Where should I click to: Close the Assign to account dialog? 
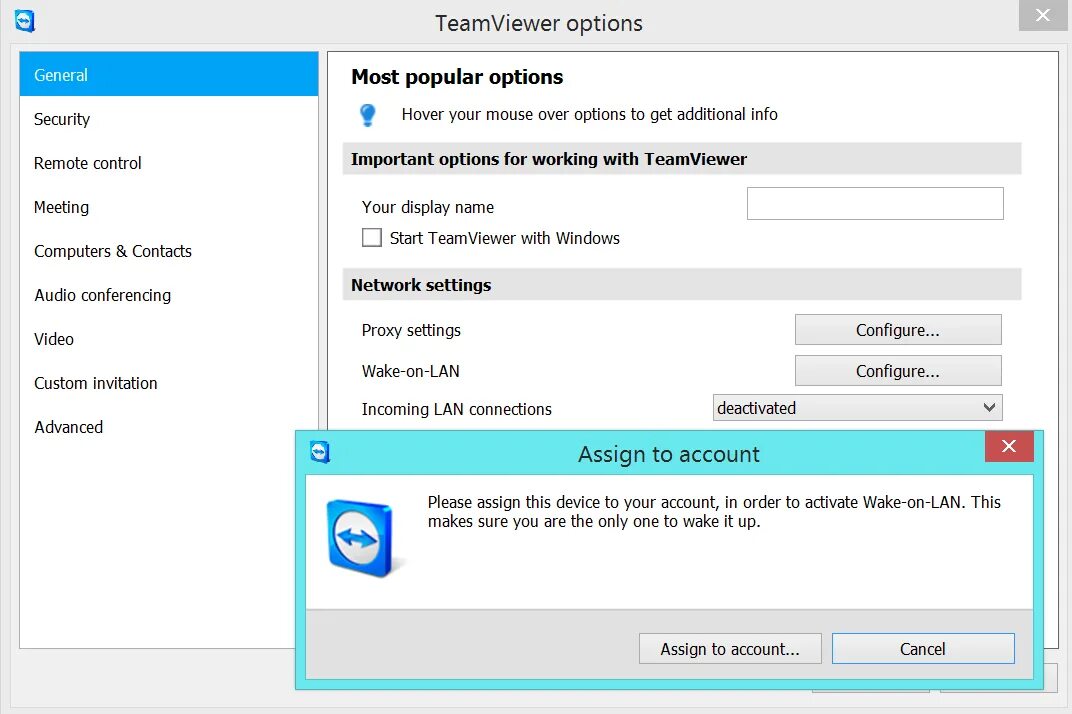[1008, 447]
